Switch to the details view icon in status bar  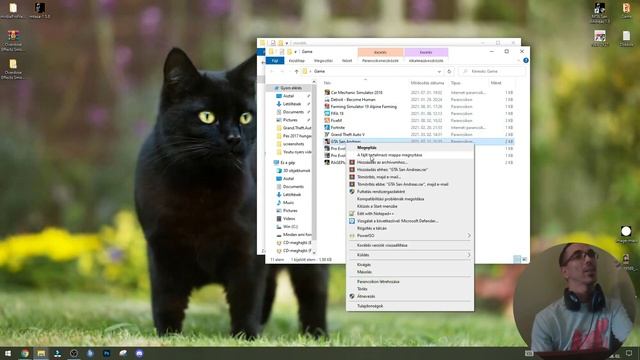coord(517,259)
